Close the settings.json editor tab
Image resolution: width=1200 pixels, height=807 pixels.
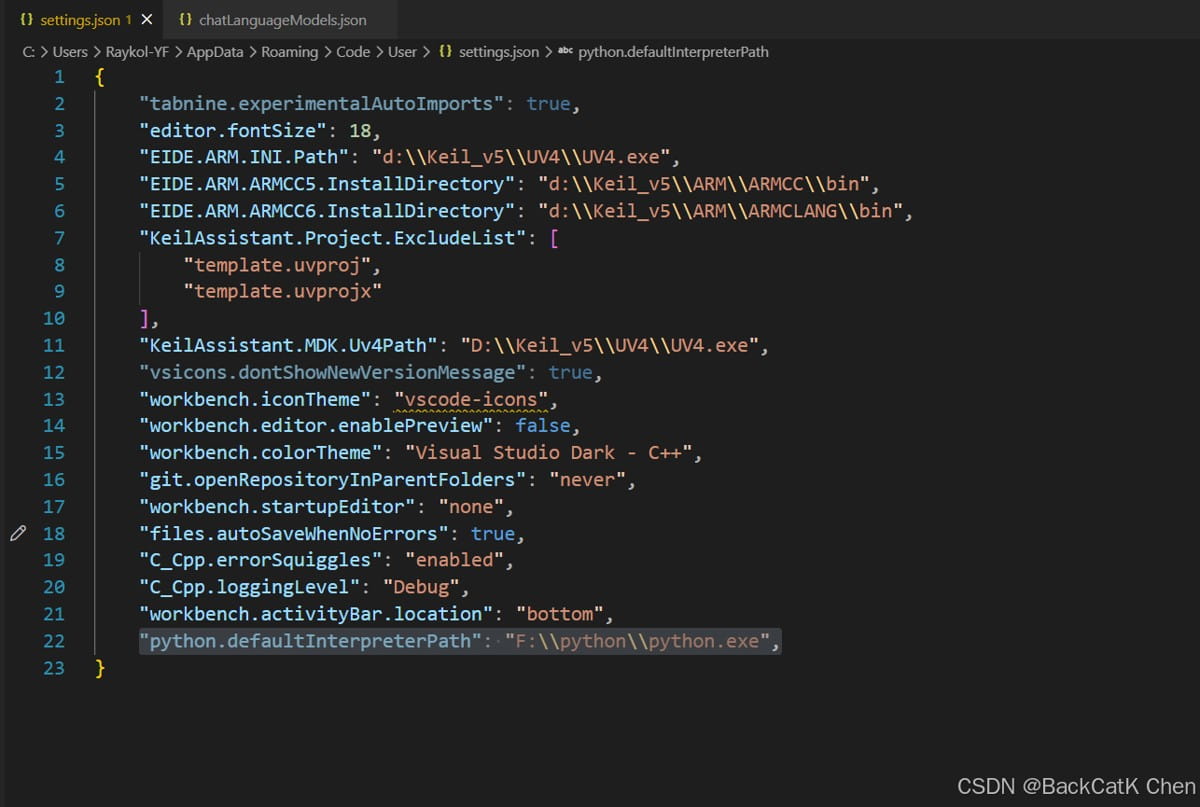(x=147, y=20)
